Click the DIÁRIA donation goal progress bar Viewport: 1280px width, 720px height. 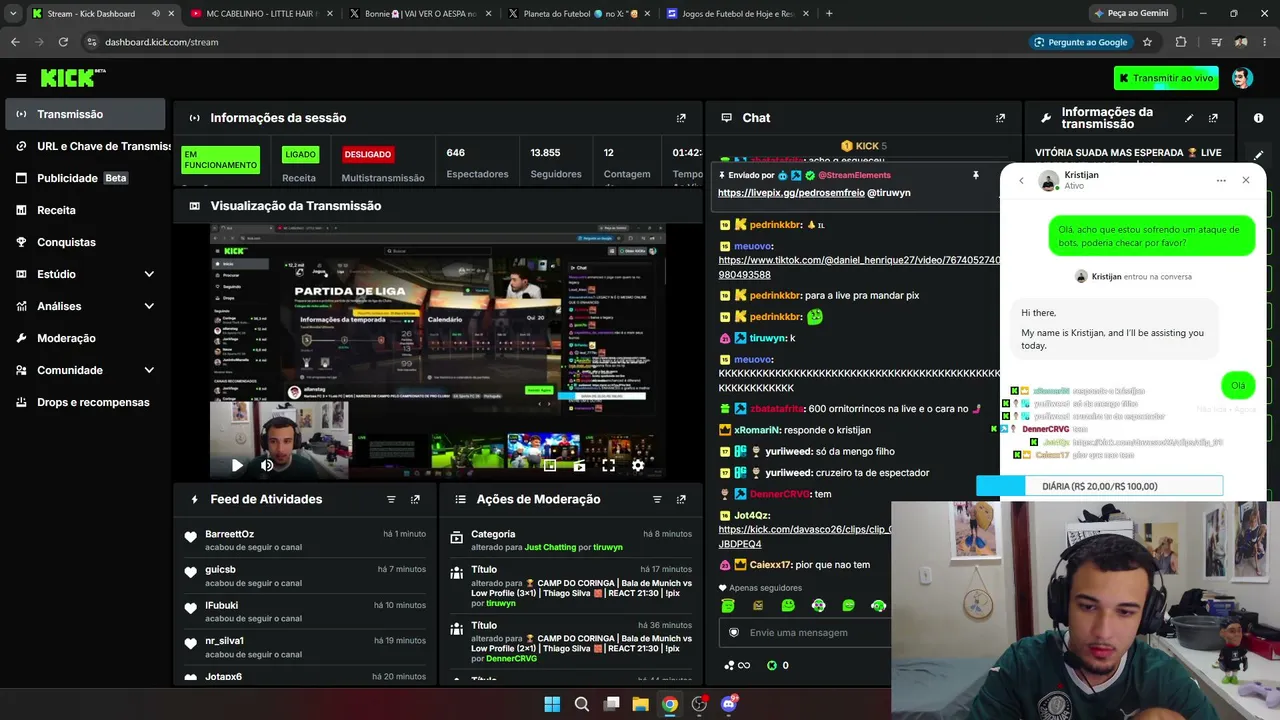click(1099, 486)
